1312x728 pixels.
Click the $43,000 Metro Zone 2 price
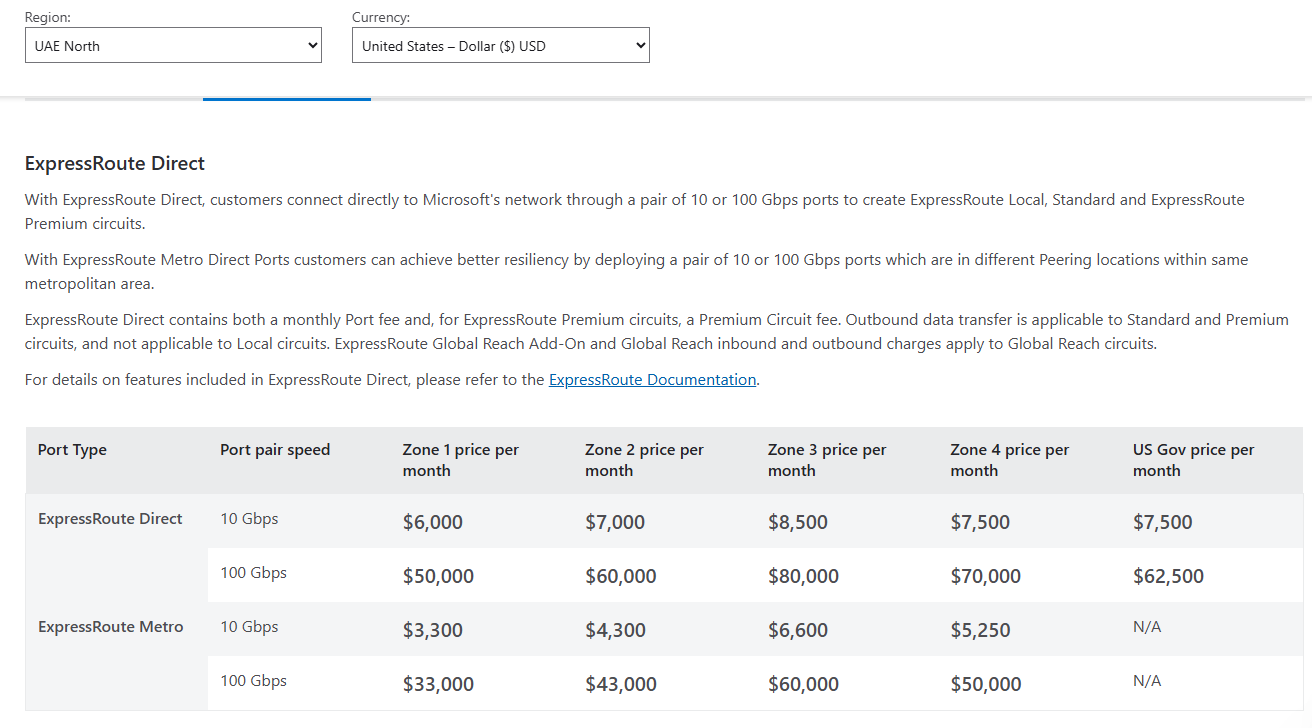tap(621, 684)
